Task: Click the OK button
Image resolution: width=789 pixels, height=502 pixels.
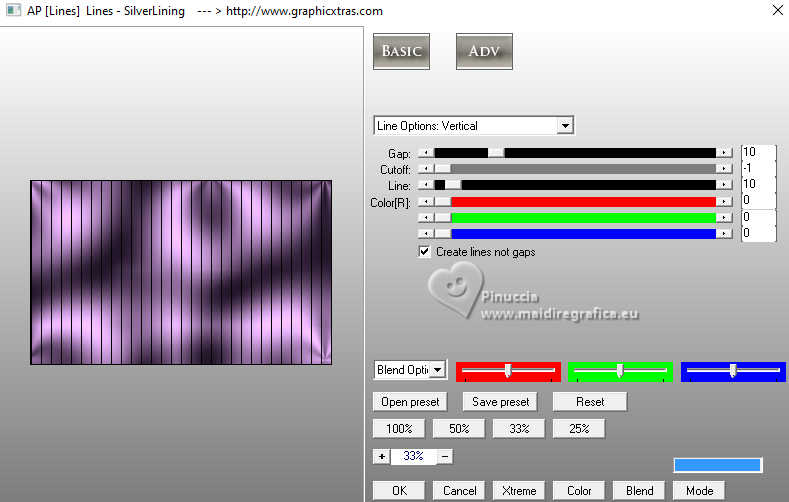Action: tap(399, 490)
